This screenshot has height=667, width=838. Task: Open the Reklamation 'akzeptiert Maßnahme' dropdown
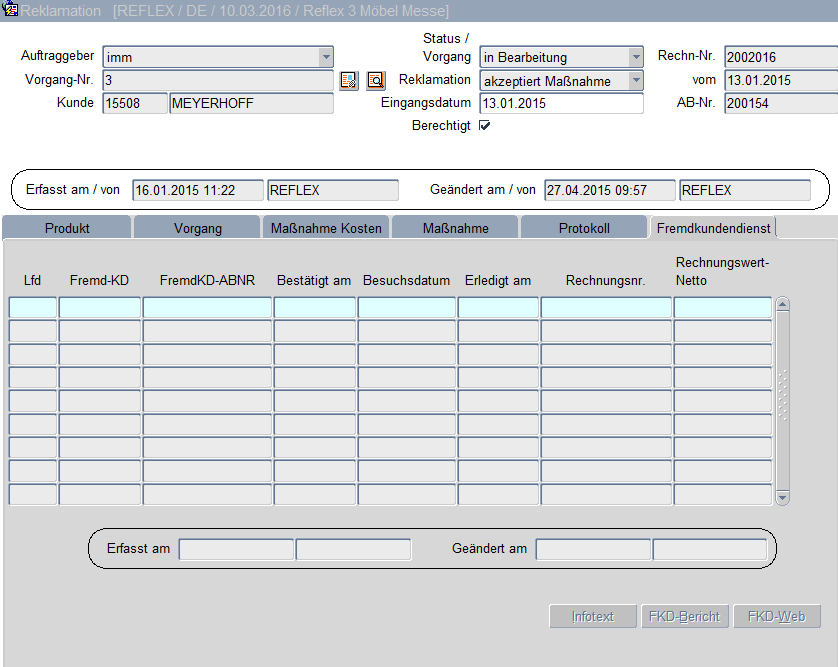click(x=635, y=80)
